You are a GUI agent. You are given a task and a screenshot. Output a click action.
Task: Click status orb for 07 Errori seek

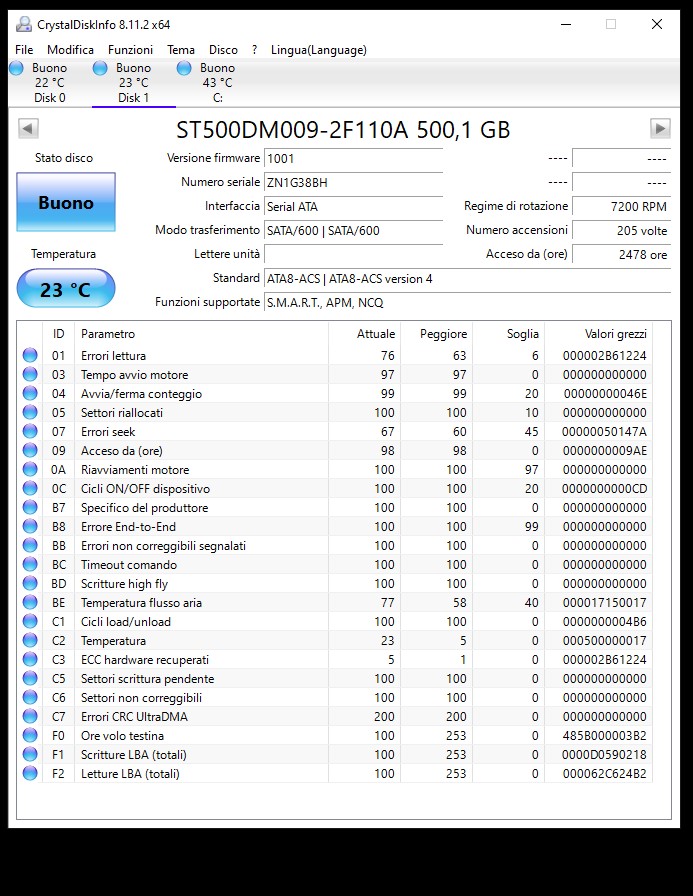point(30,431)
